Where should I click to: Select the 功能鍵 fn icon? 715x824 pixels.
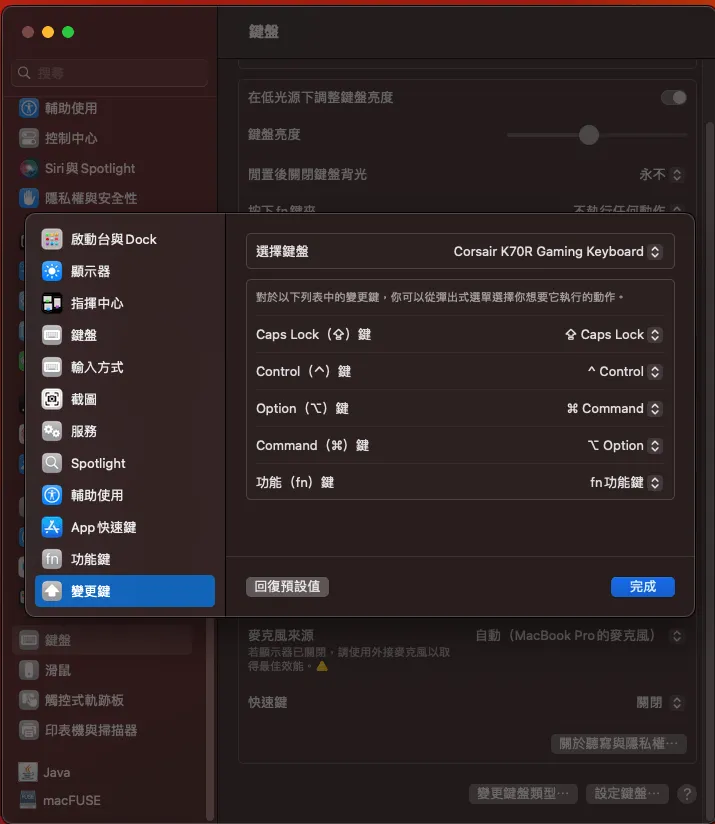click(x=52, y=560)
